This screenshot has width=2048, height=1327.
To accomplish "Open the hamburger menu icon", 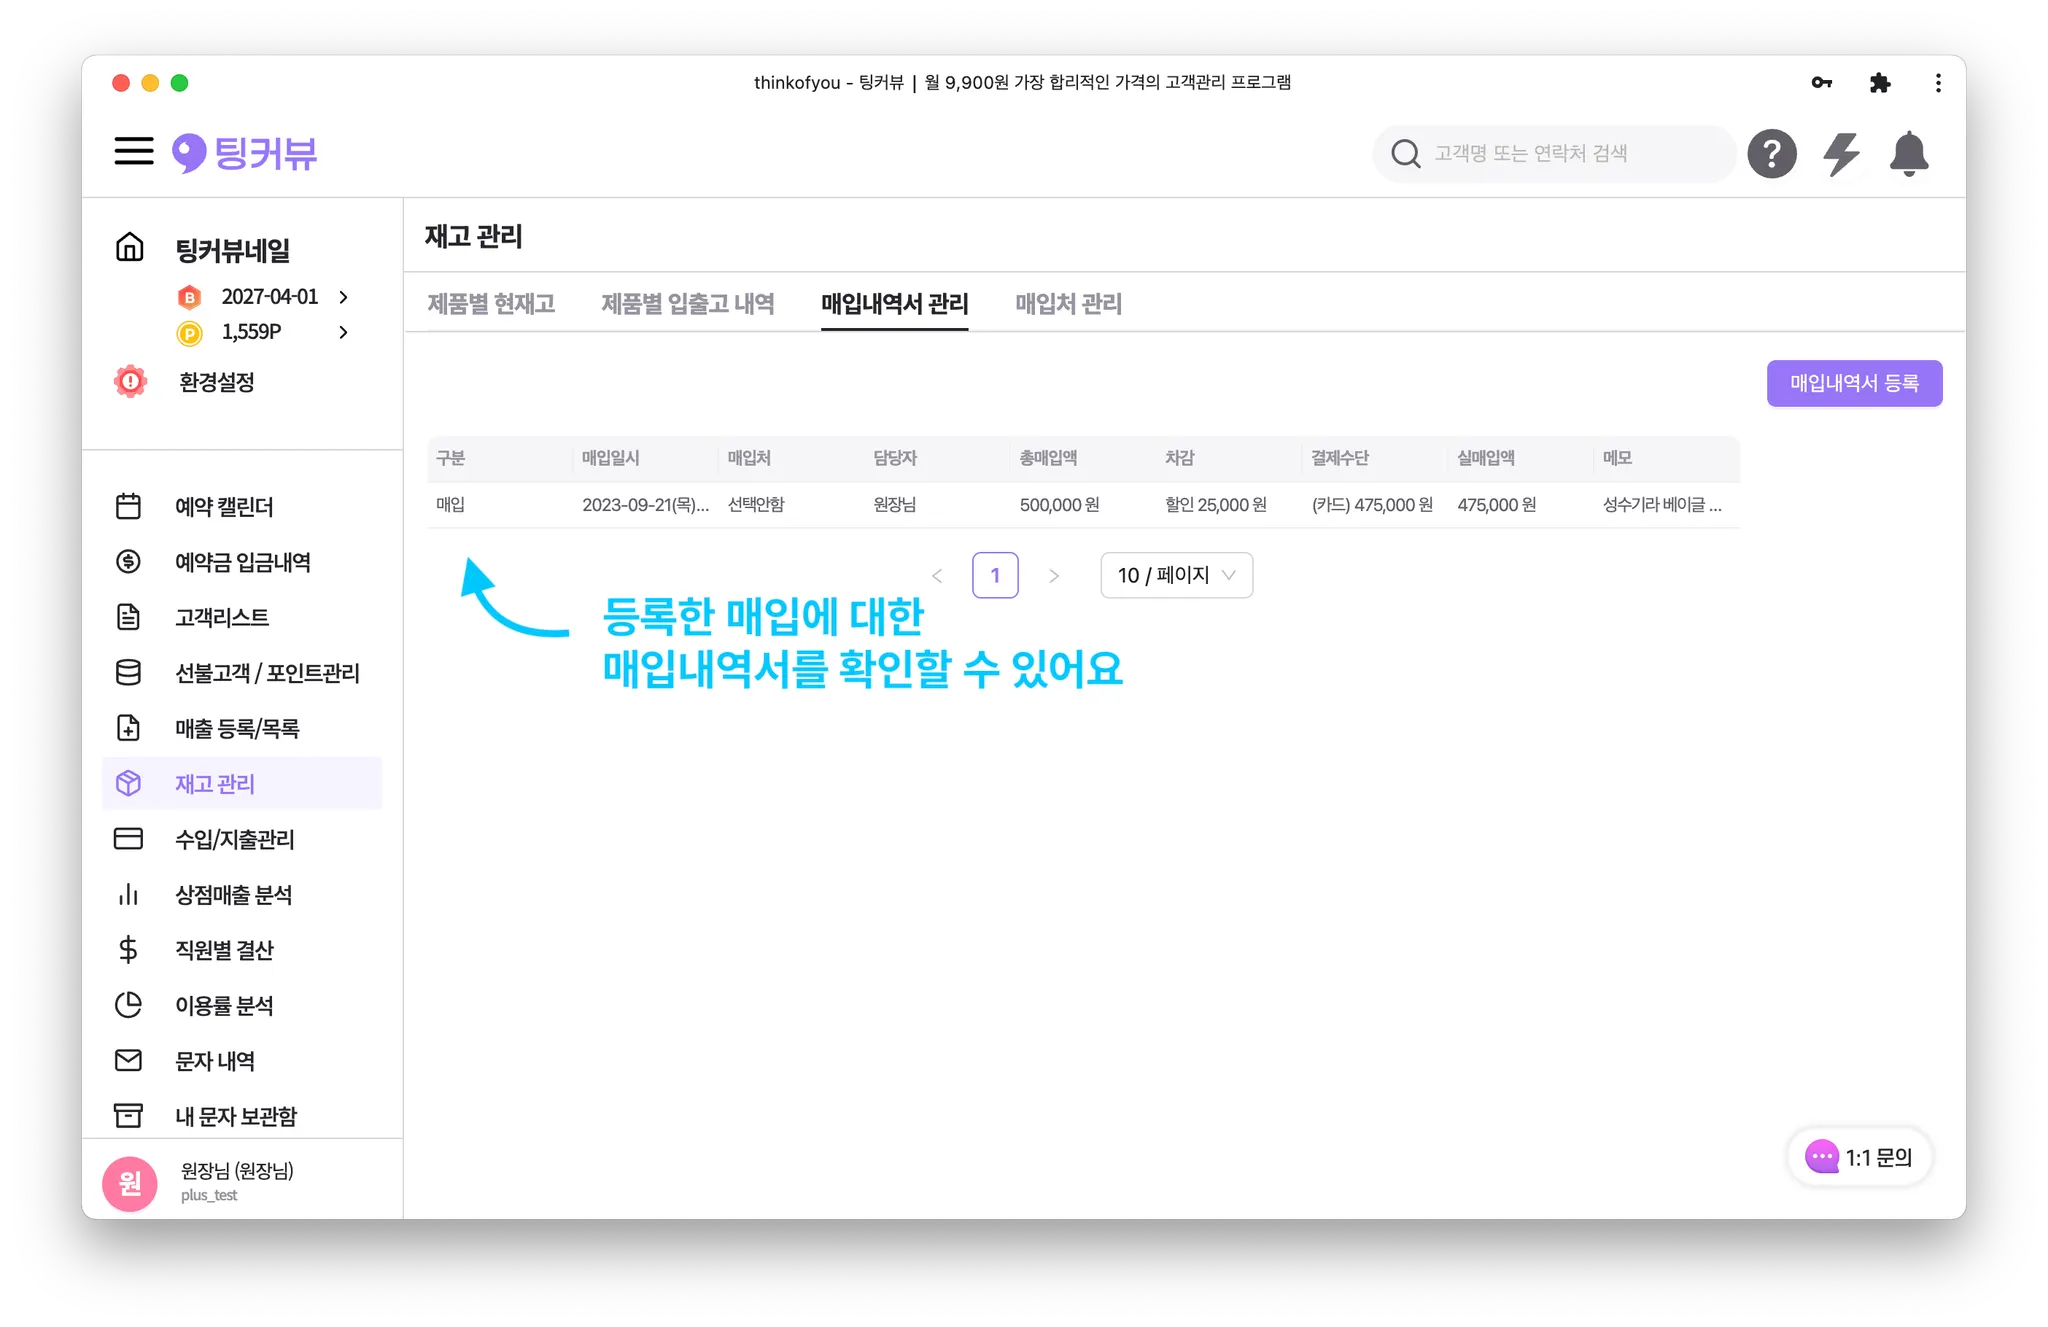I will [134, 152].
